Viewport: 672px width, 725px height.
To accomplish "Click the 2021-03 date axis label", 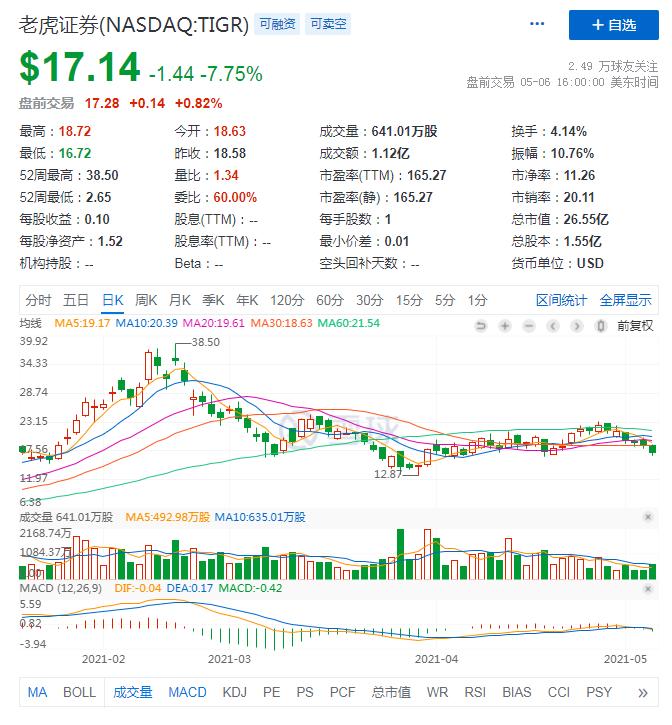I will click(229, 659).
